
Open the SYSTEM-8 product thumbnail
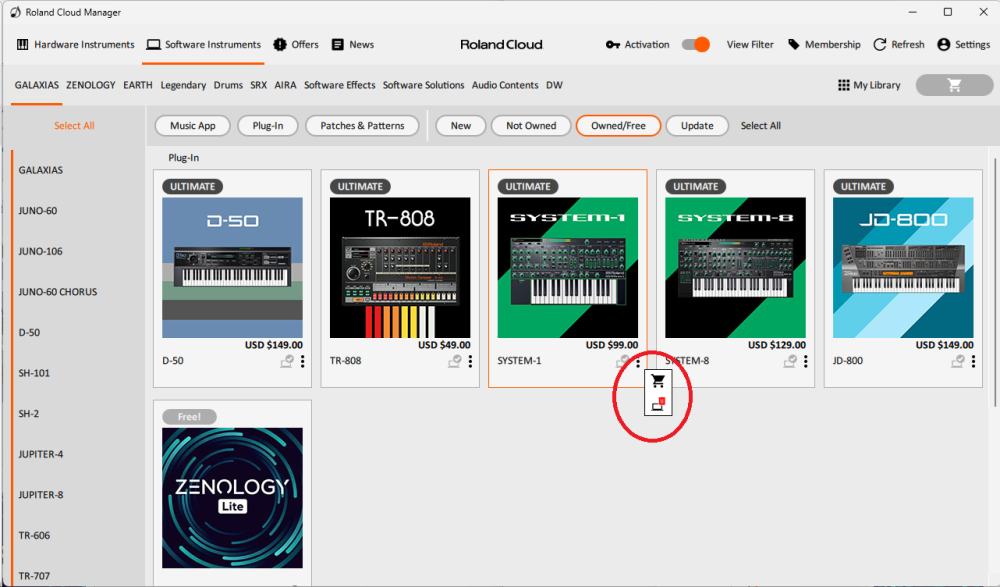tap(735, 267)
